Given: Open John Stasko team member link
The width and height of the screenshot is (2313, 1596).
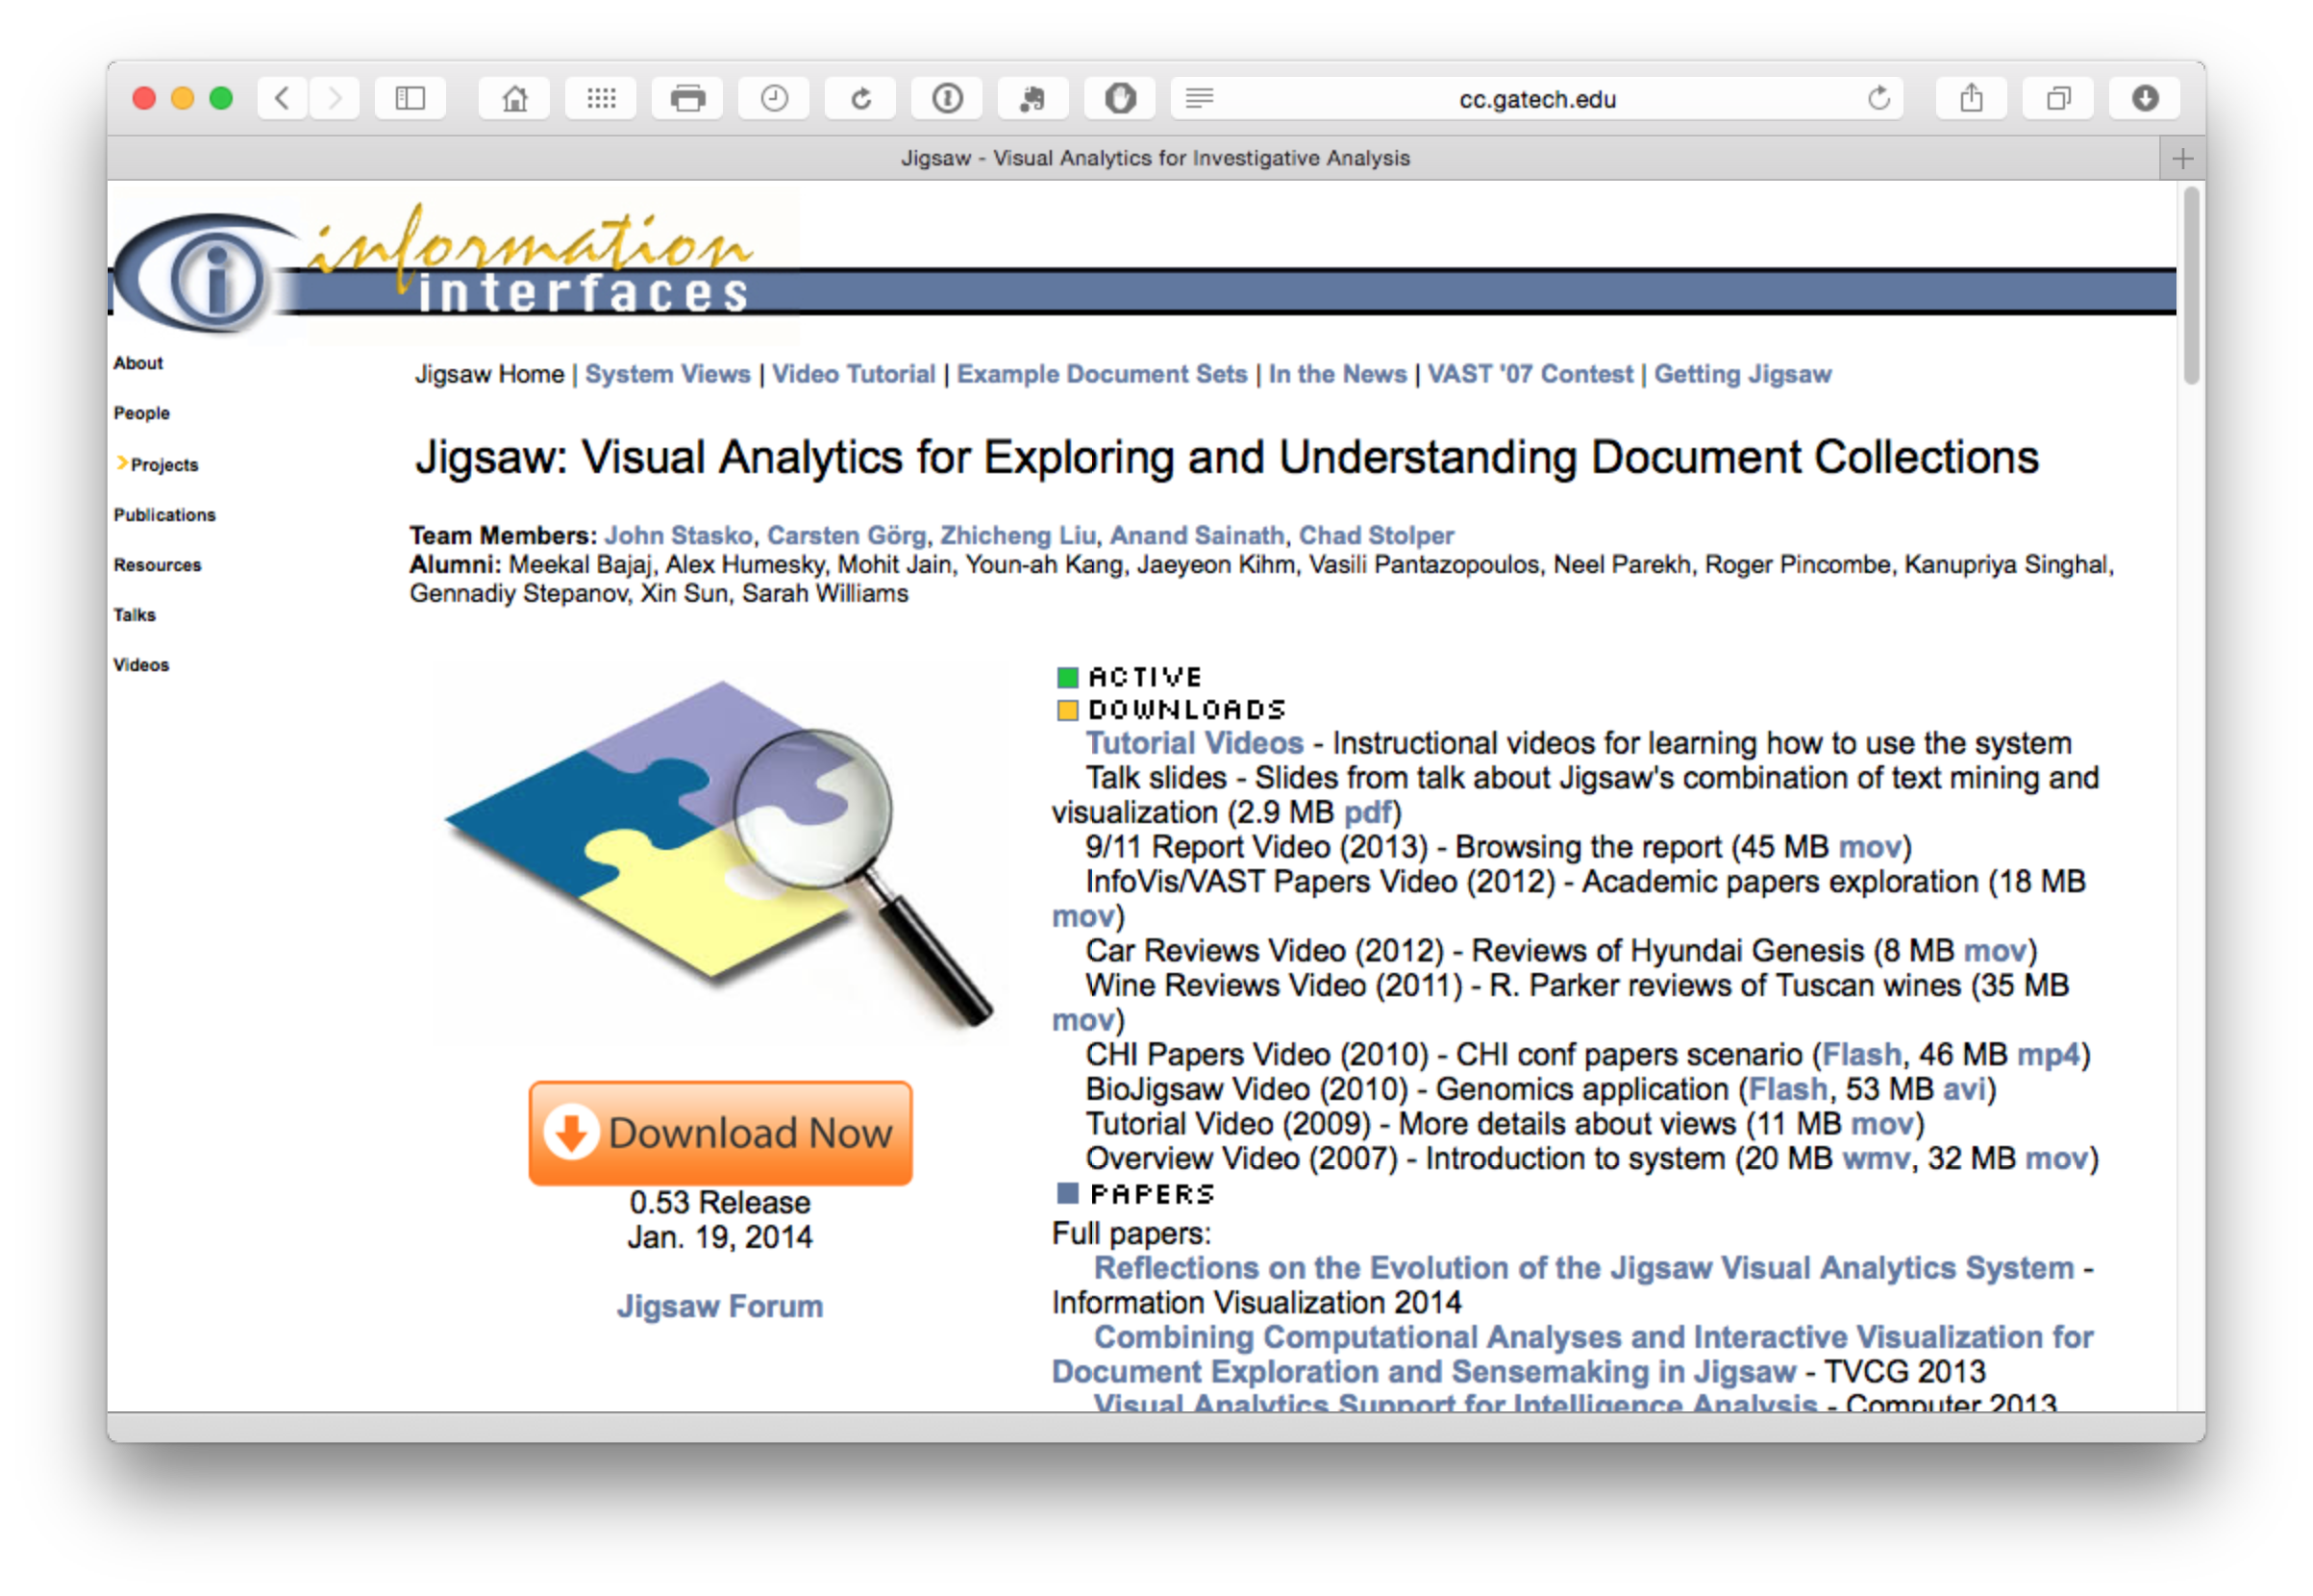Looking at the screenshot, I should 678,535.
